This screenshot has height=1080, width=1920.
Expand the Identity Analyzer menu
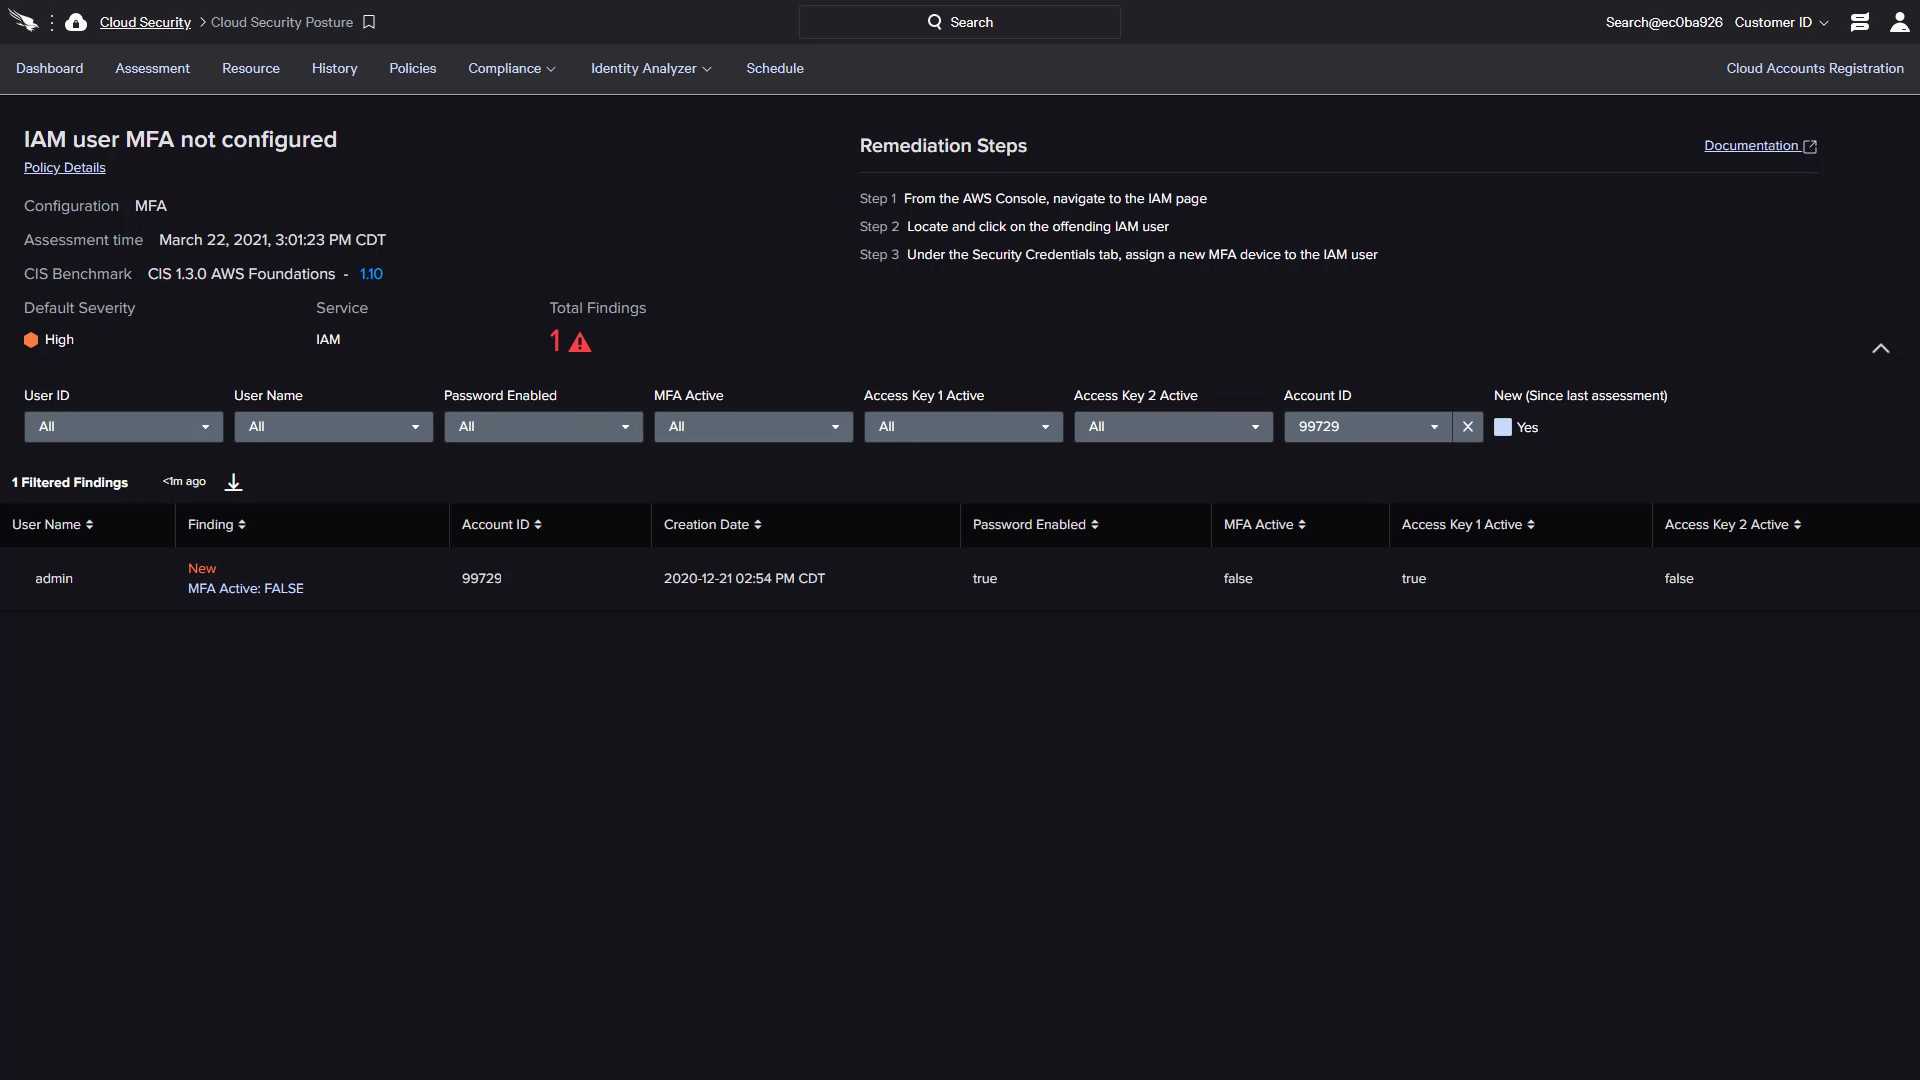651,68
